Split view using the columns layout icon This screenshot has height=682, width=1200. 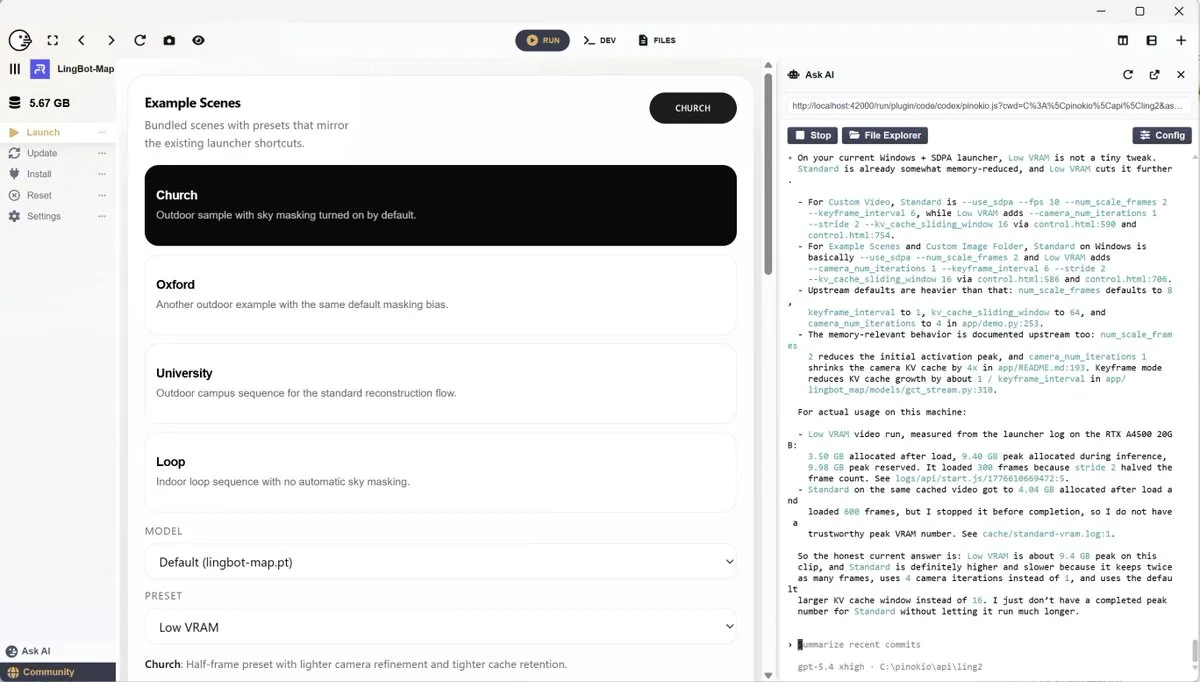[1123, 40]
